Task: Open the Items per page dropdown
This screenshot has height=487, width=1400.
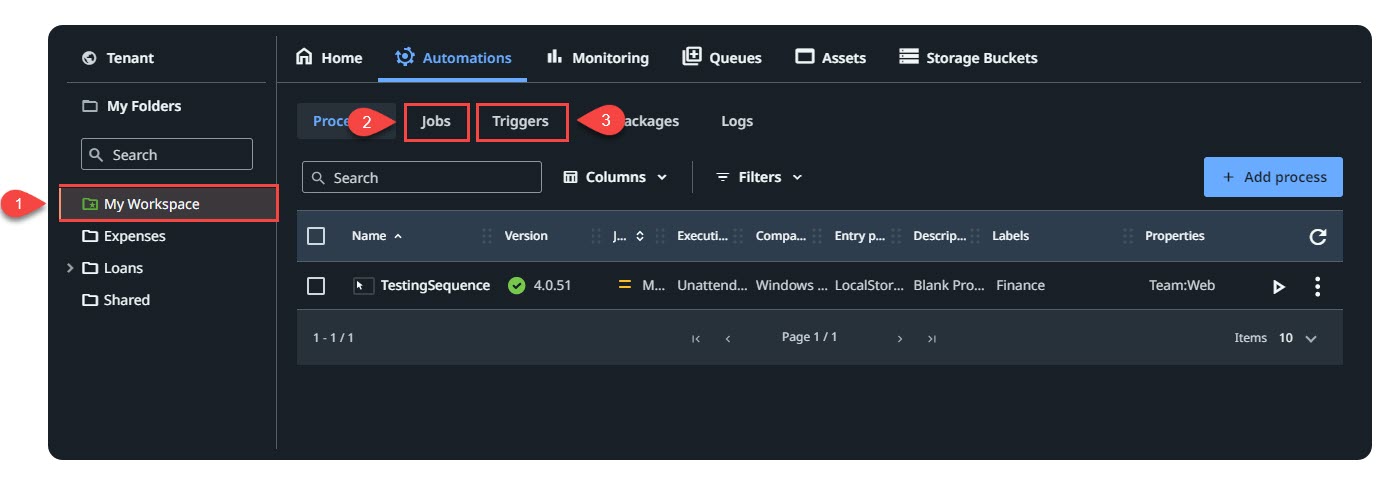Action: tap(1298, 338)
